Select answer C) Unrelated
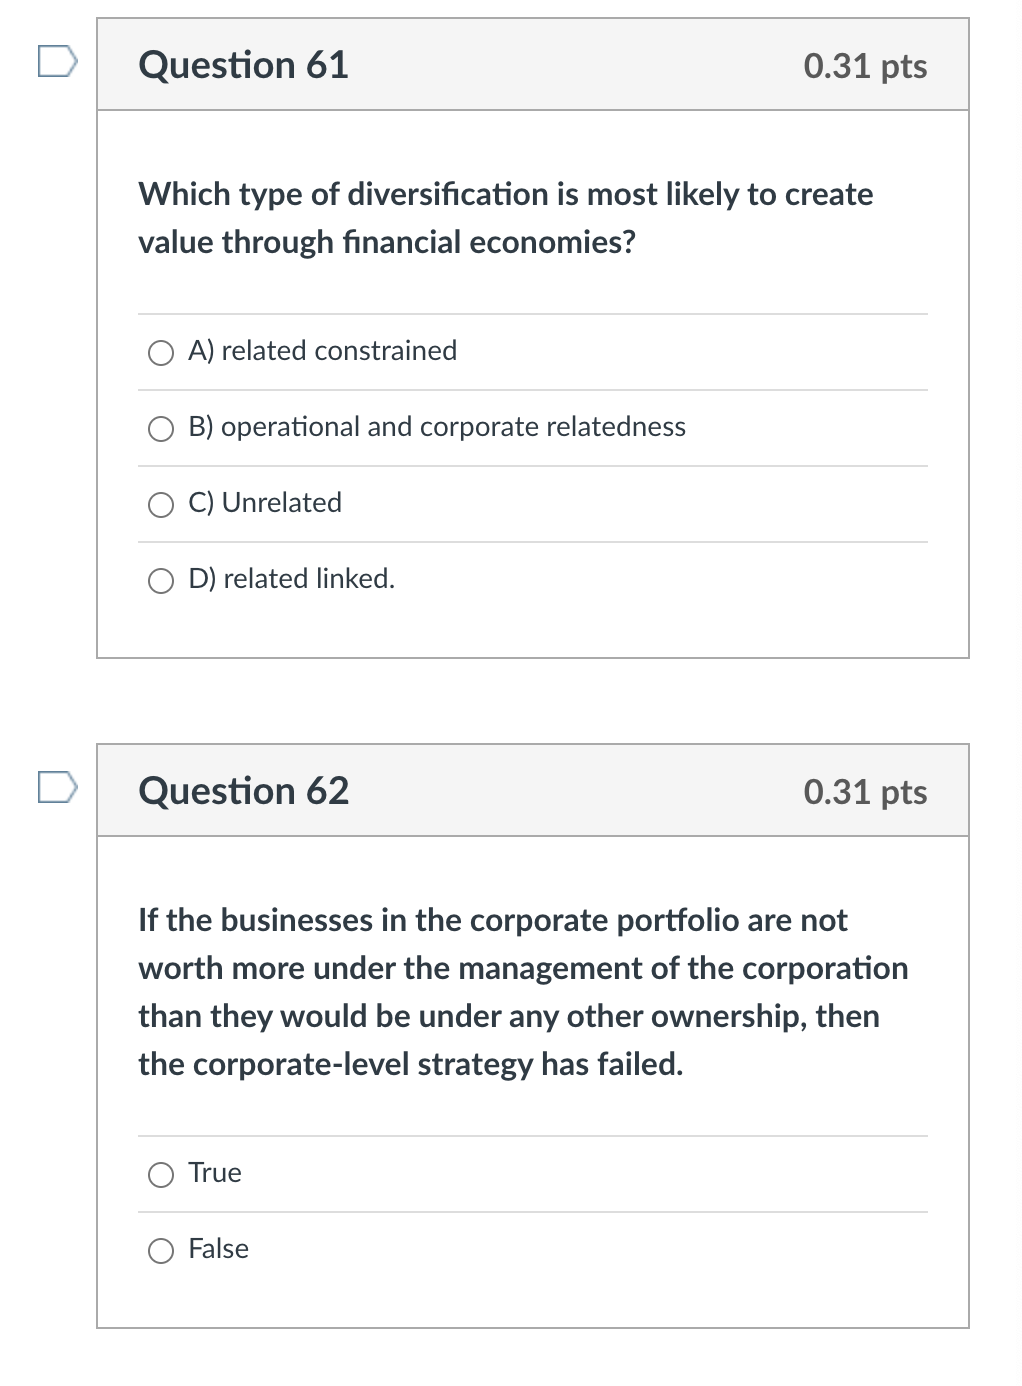The image size is (1022, 1386). click(x=161, y=504)
